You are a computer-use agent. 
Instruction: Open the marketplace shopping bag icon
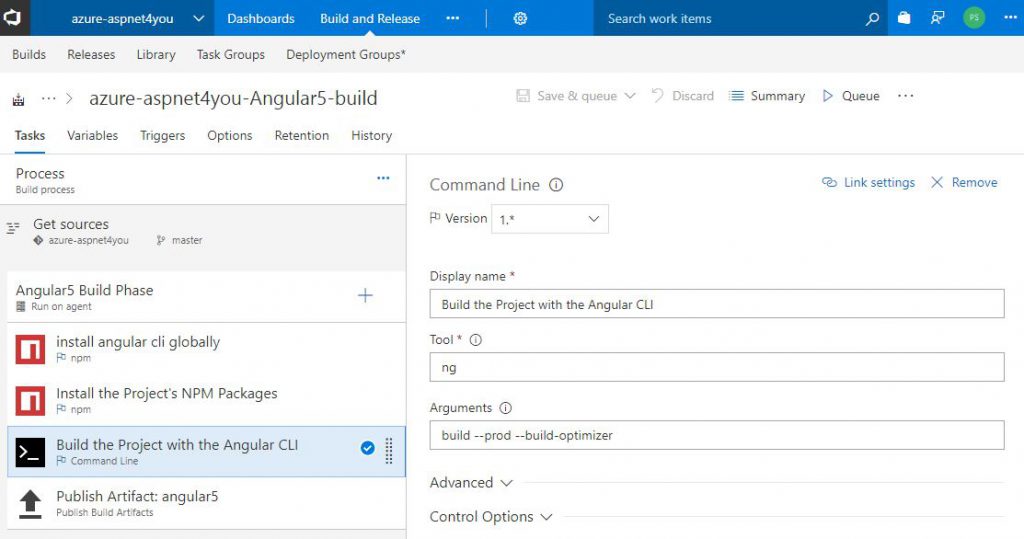[904, 18]
